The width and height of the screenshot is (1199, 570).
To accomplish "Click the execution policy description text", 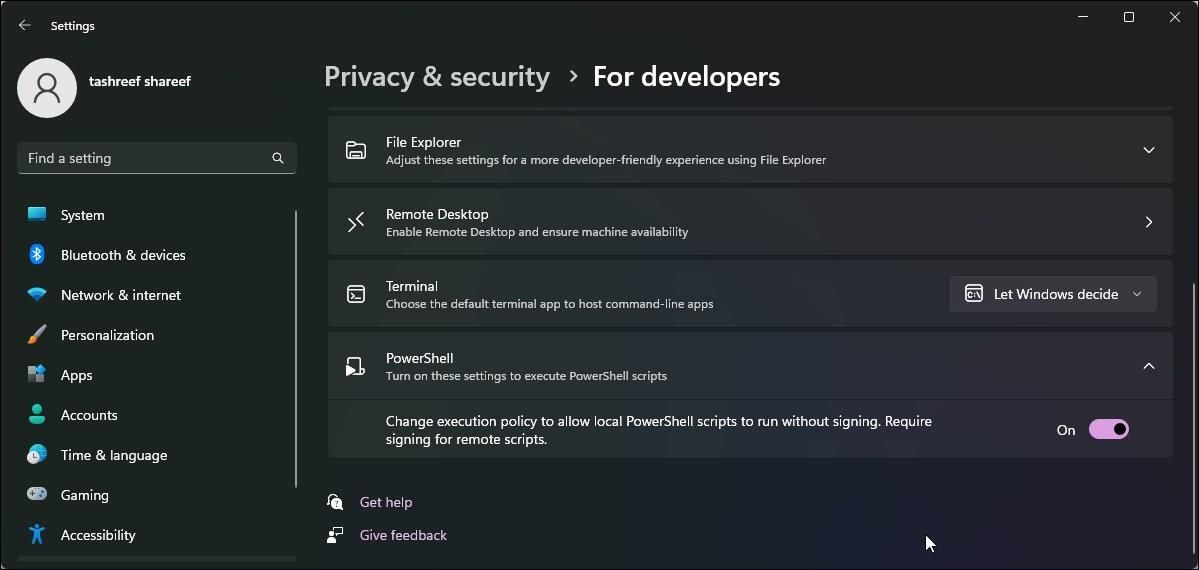I will [658, 430].
